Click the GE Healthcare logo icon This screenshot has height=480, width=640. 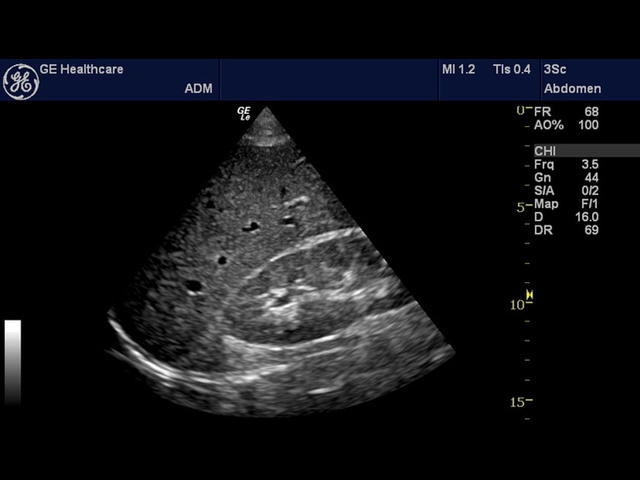[20, 81]
